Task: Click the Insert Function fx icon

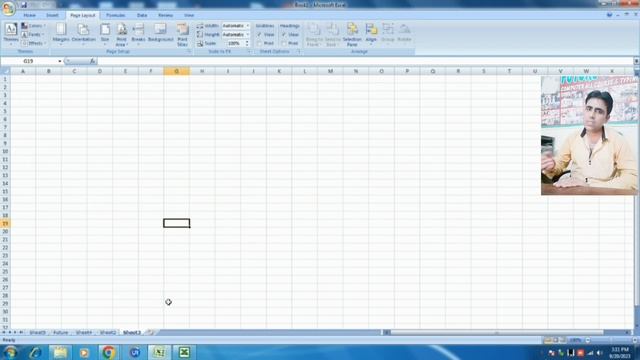Action: point(93,61)
